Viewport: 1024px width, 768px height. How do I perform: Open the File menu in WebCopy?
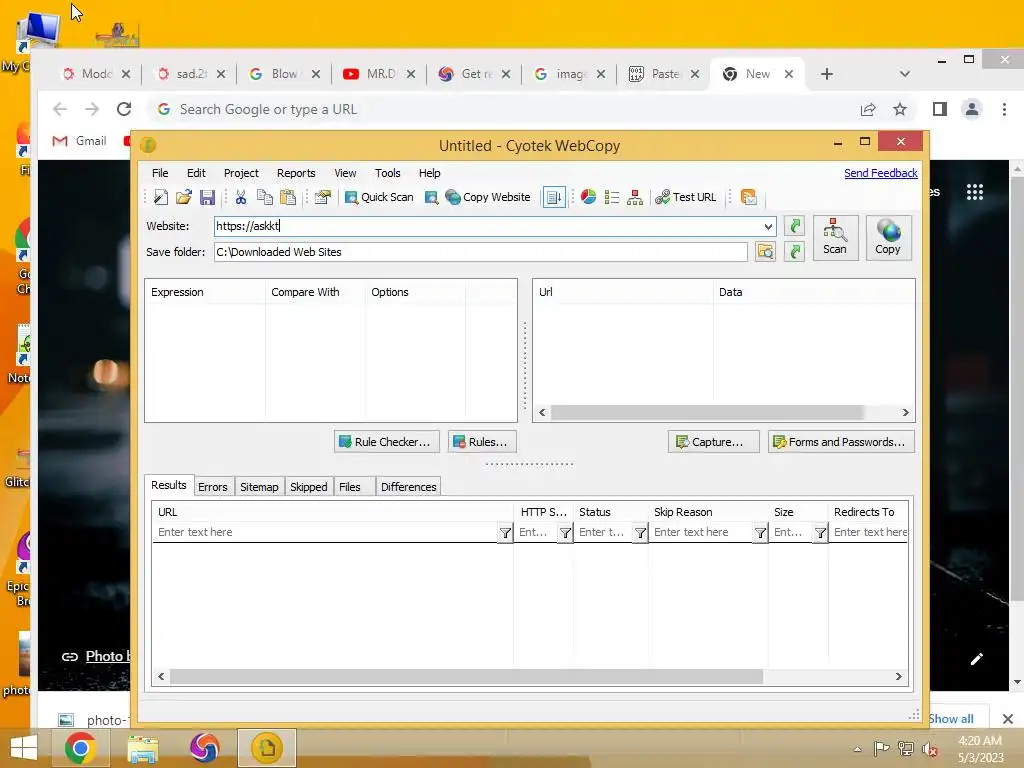click(x=160, y=173)
